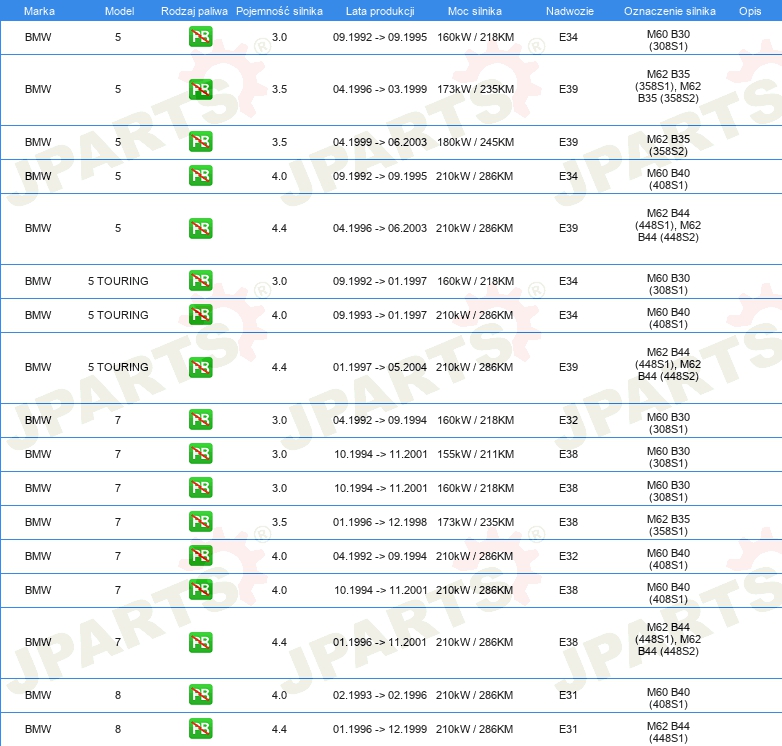Select the 04.1996 -> 03.1999 production years cell

pos(380,89)
